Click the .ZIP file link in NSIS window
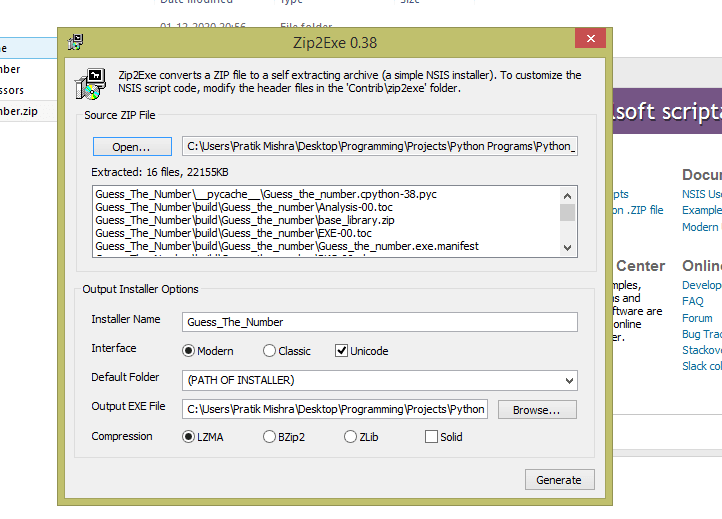This screenshot has height=519, width=722. point(638,210)
